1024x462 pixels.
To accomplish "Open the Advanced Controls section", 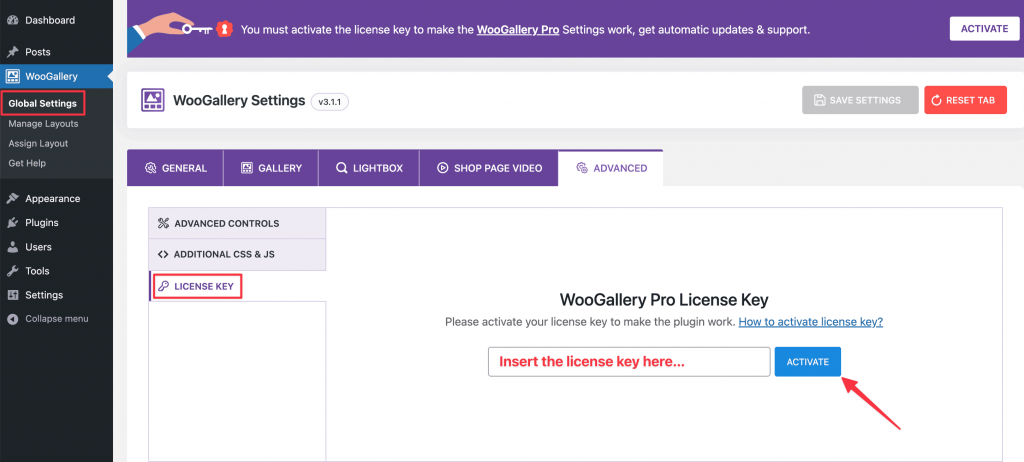I will click(238, 223).
